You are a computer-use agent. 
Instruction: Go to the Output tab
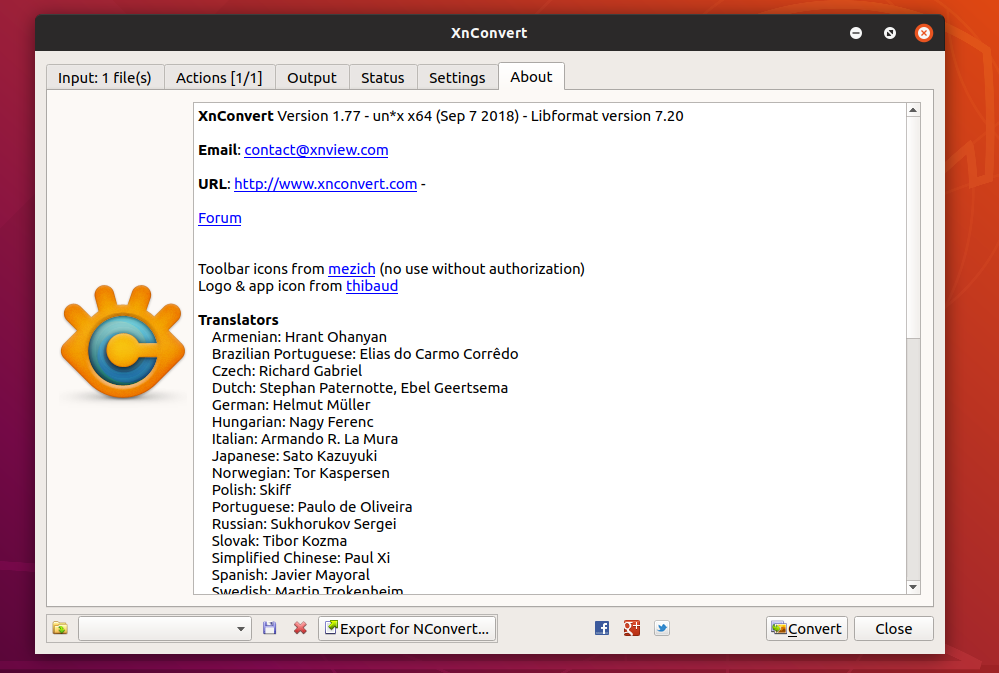coord(312,78)
